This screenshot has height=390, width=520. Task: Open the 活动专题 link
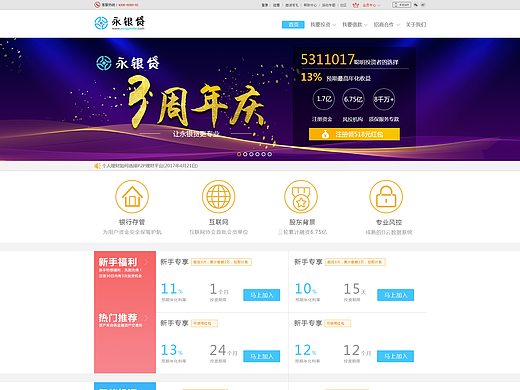pos(329,5)
